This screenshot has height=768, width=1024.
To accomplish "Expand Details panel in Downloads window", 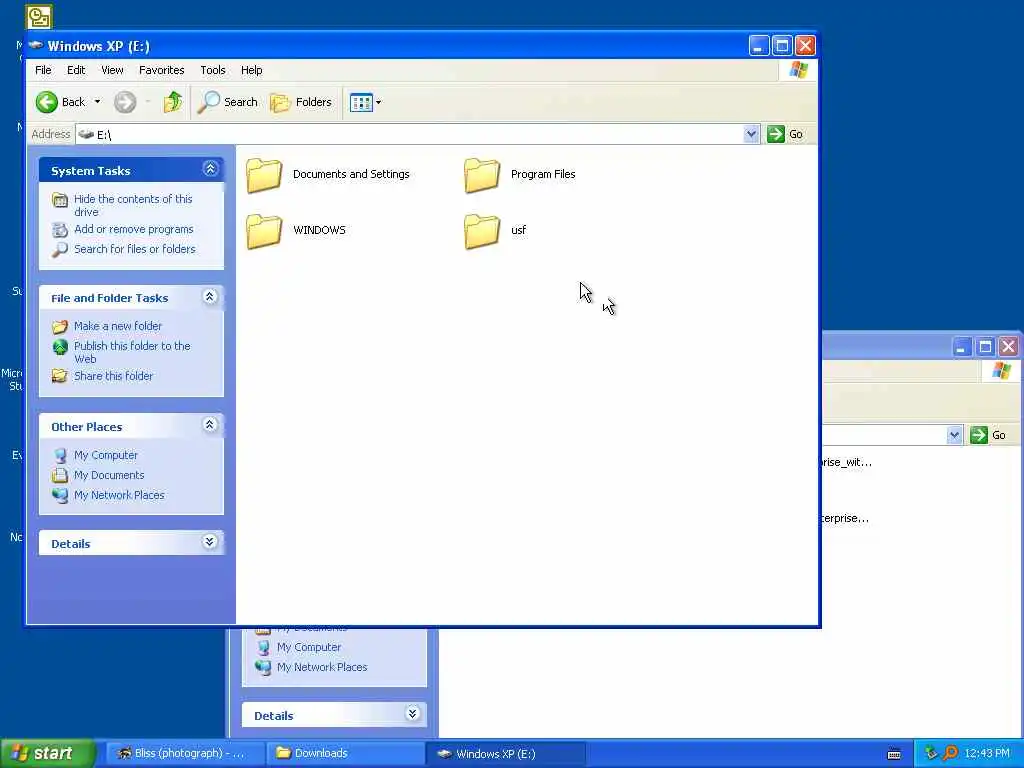I will 412,713.
